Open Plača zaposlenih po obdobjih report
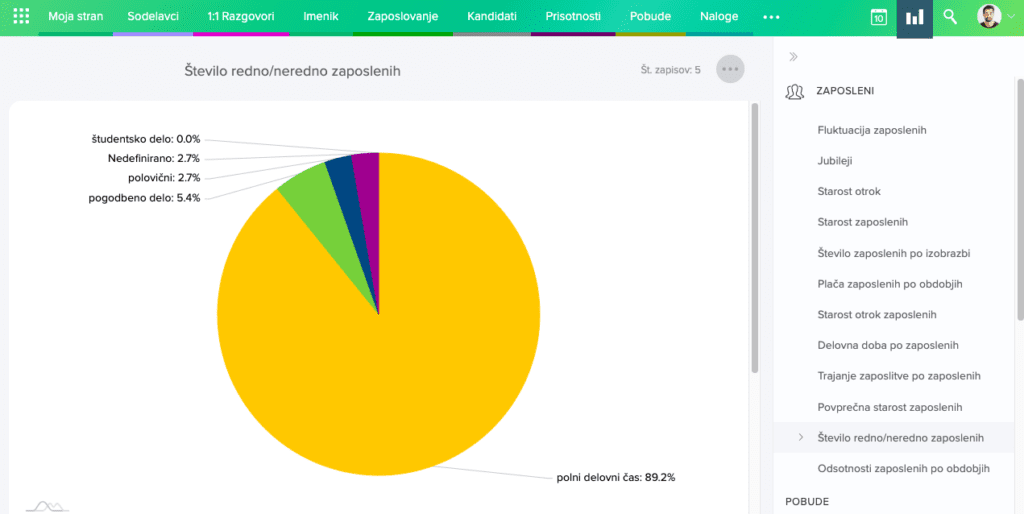 [x=889, y=284]
